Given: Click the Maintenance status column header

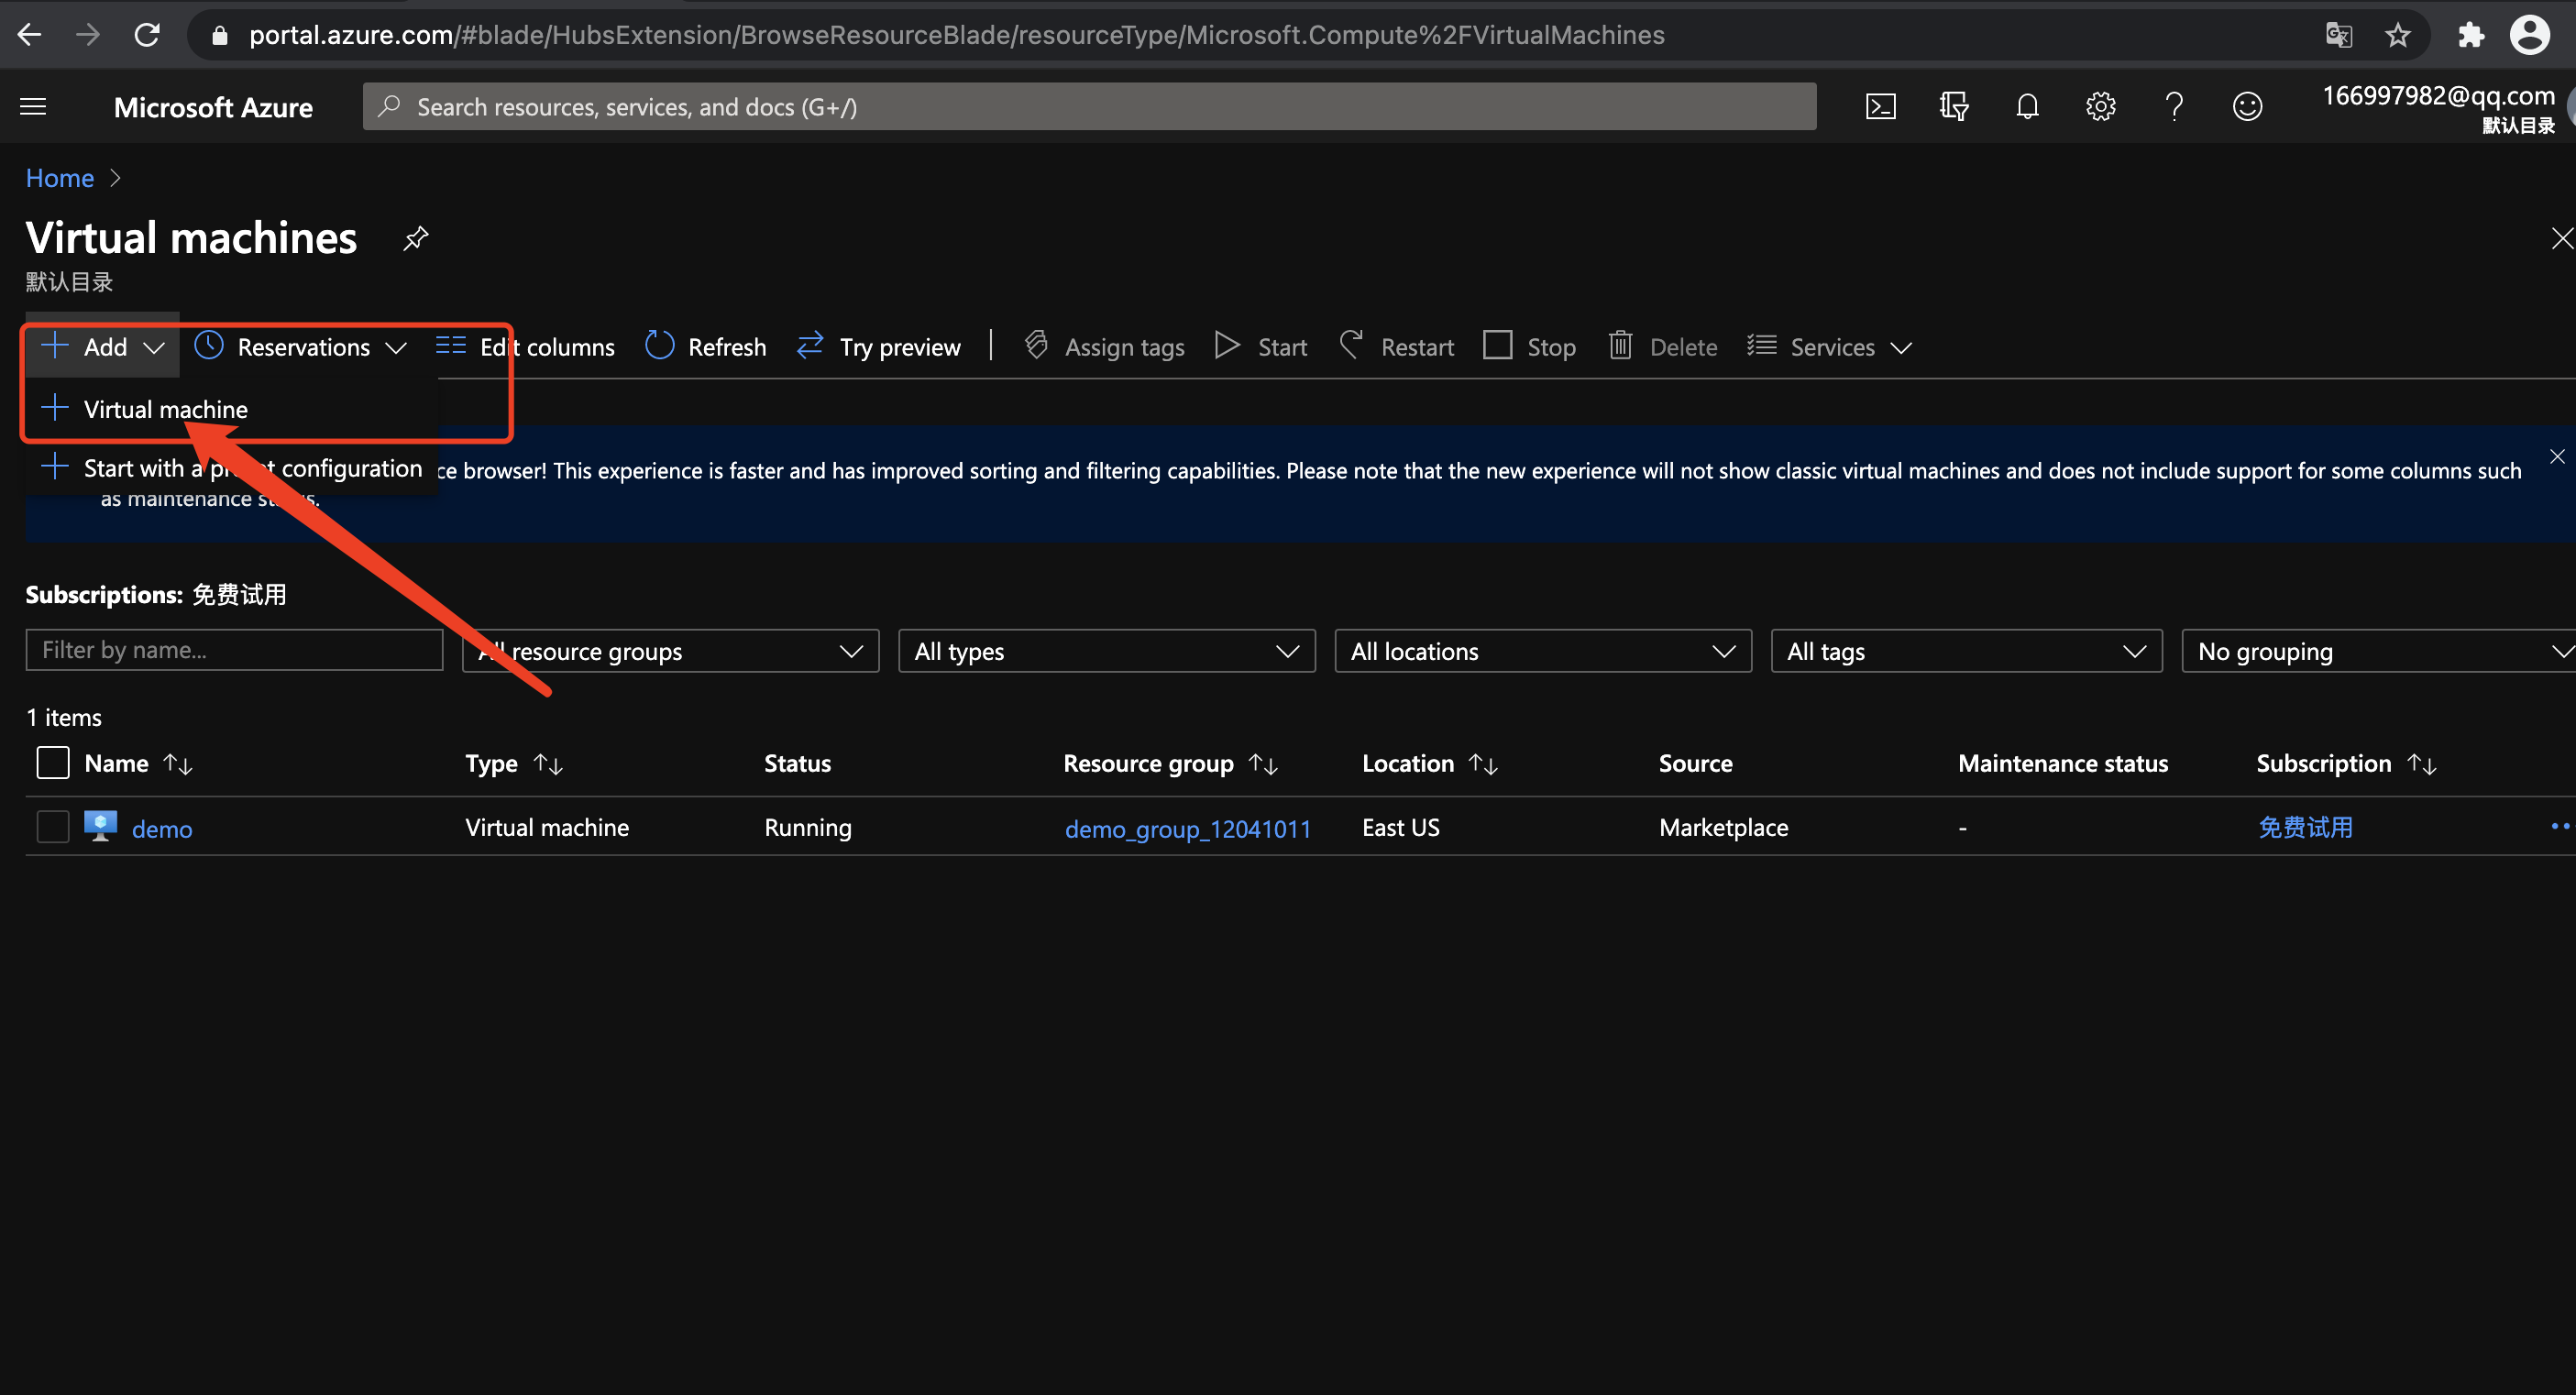Looking at the screenshot, I should click(2062, 763).
